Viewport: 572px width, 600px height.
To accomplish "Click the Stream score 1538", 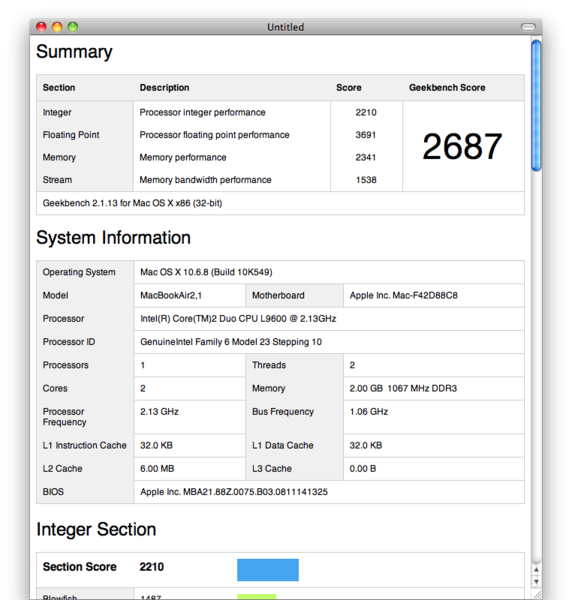I will pos(366,180).
